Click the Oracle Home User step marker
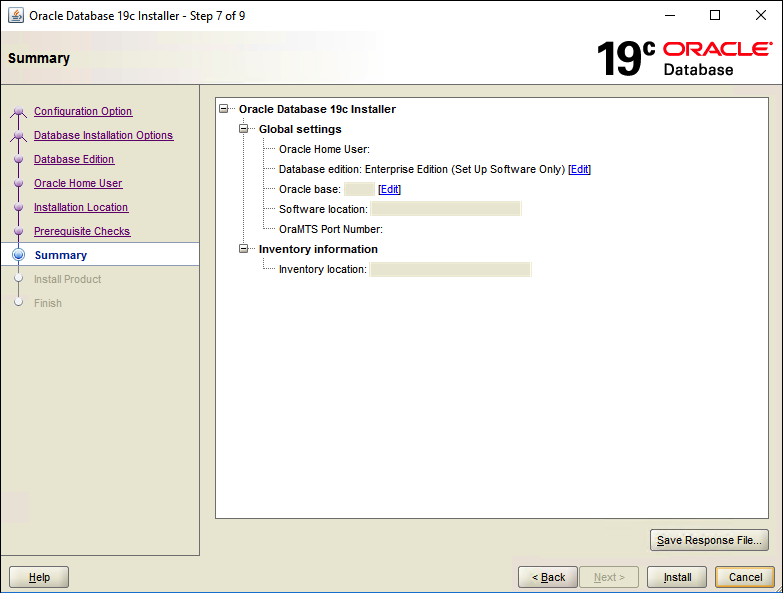 (x=18, y=183)
